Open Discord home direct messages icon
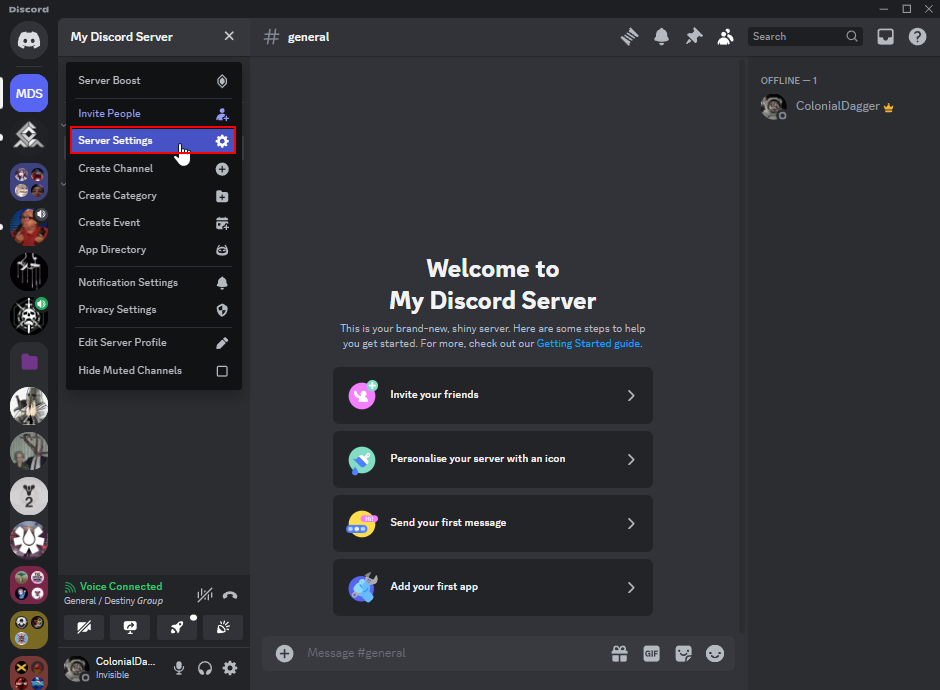Viewport: 940px width, 690px height. 29,40
